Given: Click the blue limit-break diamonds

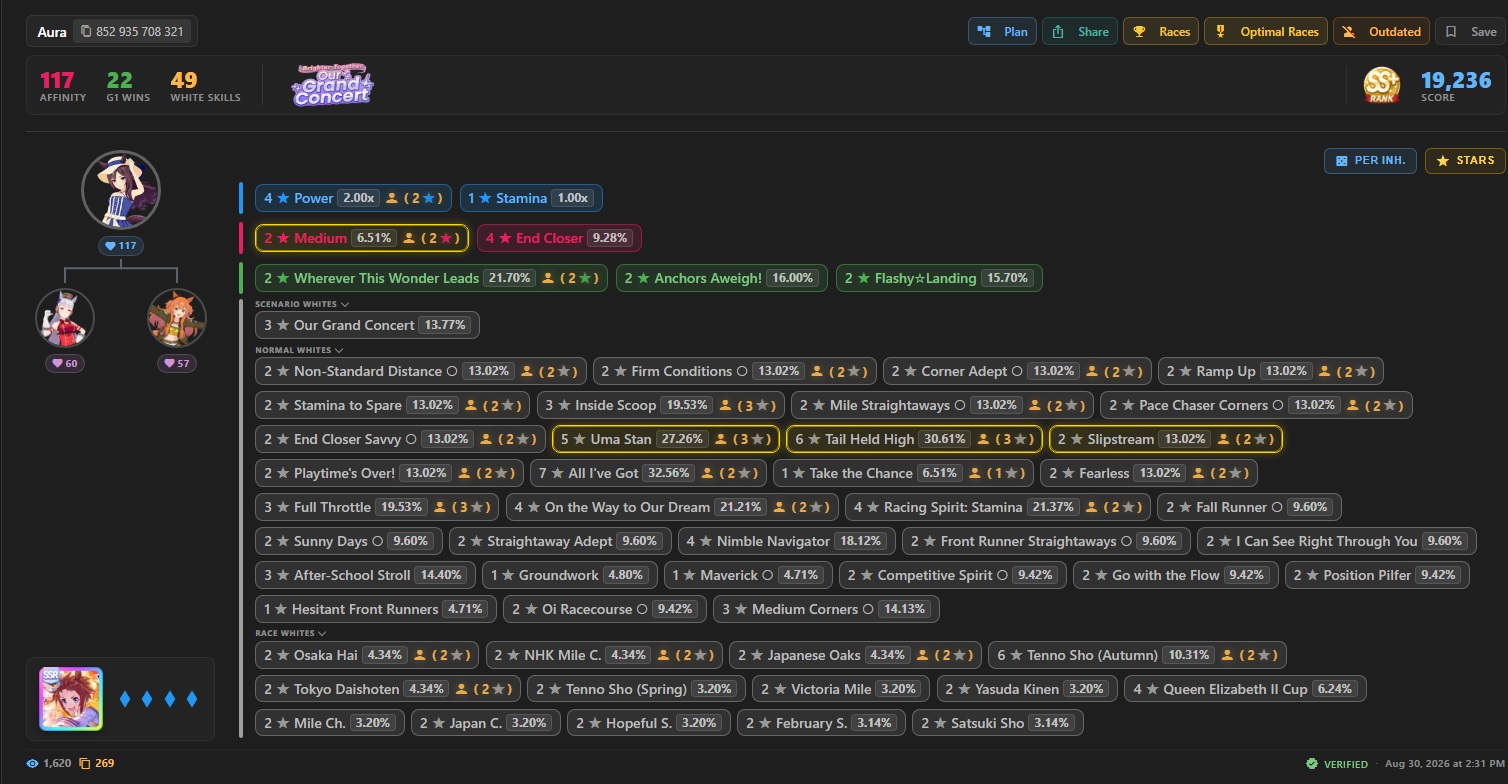Looking at the screenshot, I should click(159, 699).
